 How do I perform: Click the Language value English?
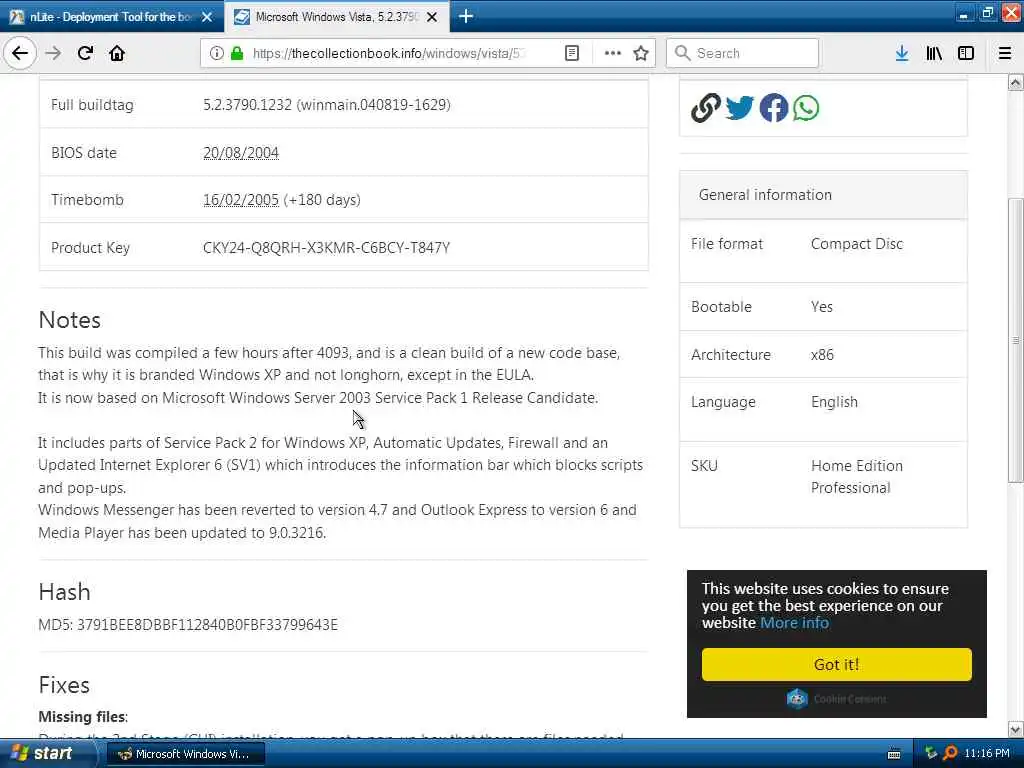click(x=835, y=402)
